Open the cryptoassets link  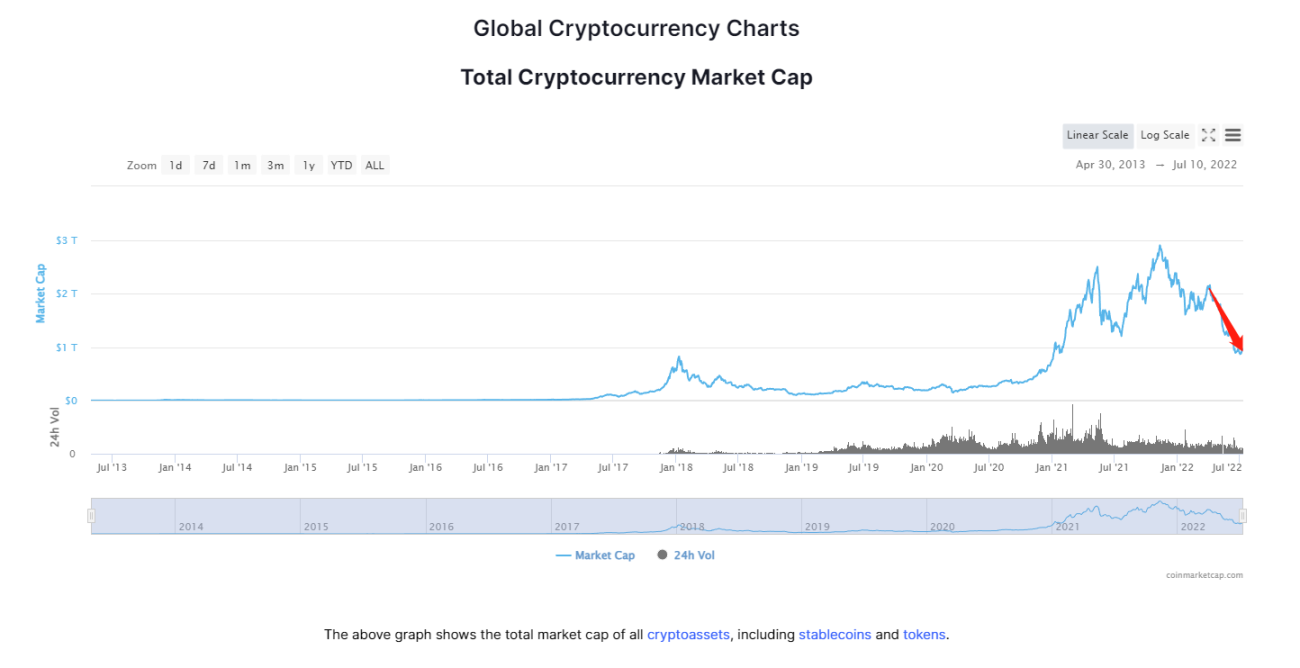pyautogui.click(x=688, y=635)
